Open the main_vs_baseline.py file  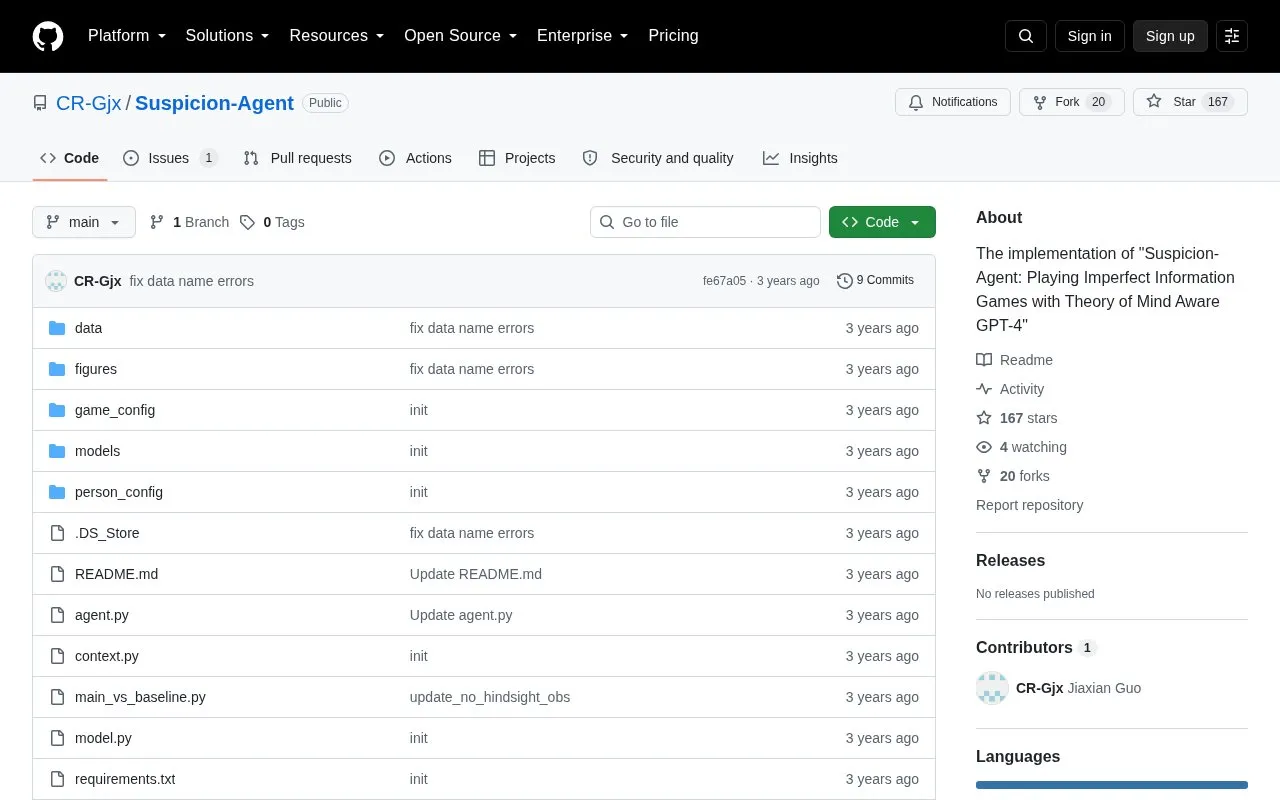pyautogui.click(x=140, y=697)
